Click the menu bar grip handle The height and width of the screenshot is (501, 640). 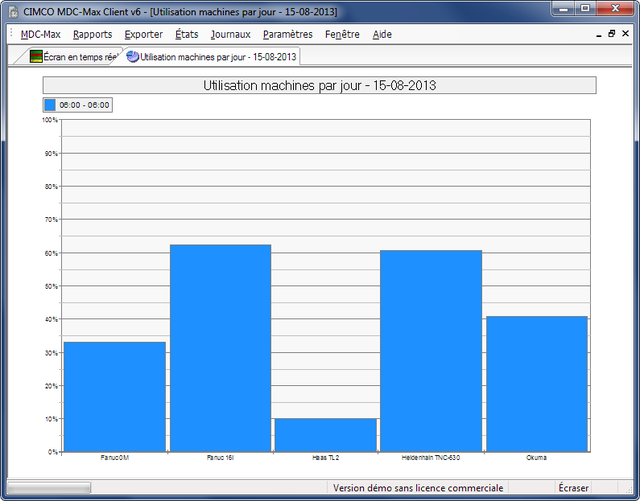pyautogui.click(x=11, y=34)
